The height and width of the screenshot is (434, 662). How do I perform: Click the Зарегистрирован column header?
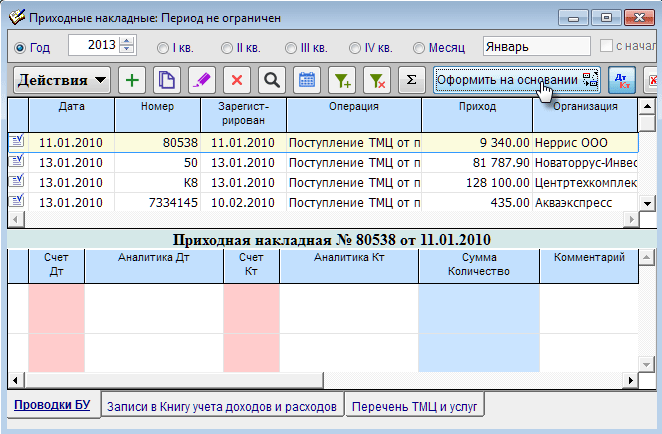pos(244,114)
